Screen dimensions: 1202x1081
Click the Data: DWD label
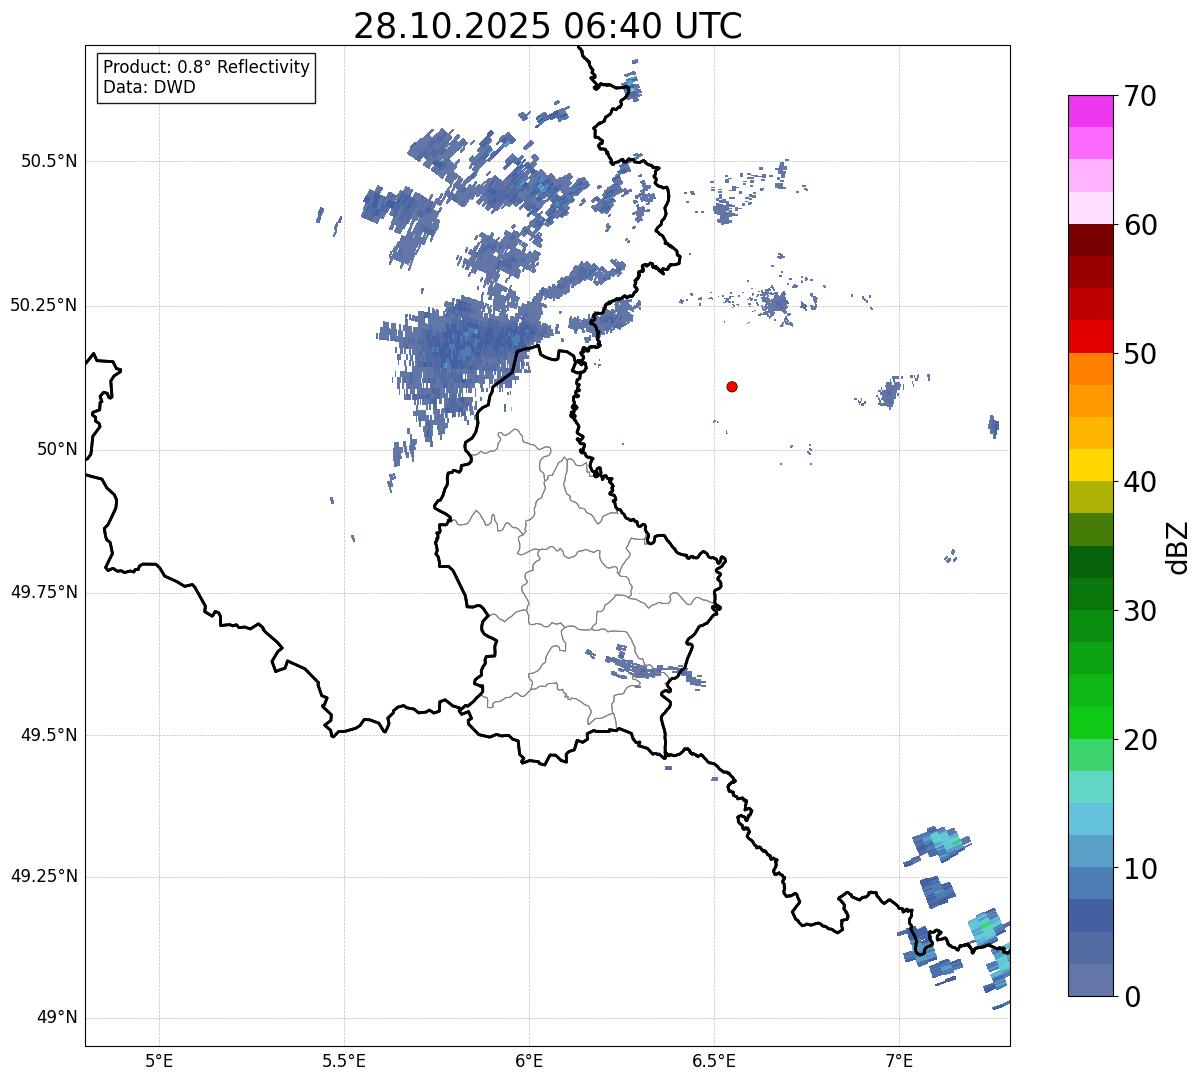click(x=149, y=87)
